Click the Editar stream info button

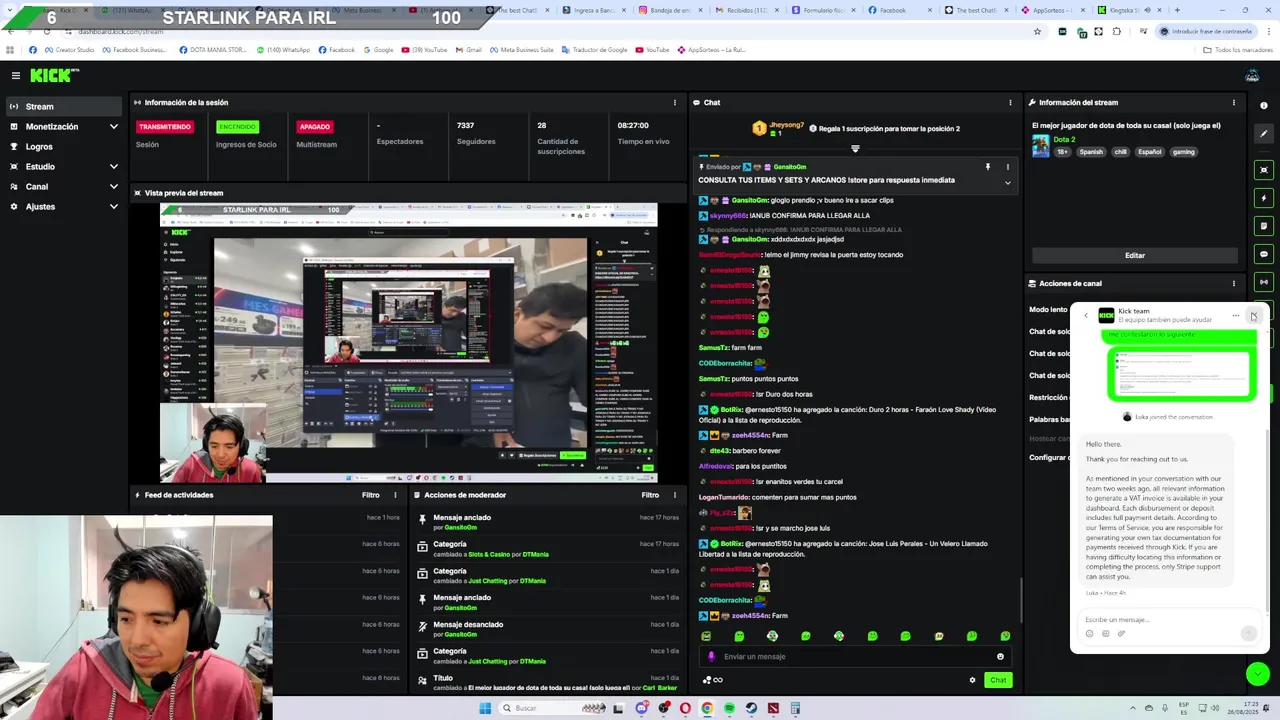click(1135, 255)
